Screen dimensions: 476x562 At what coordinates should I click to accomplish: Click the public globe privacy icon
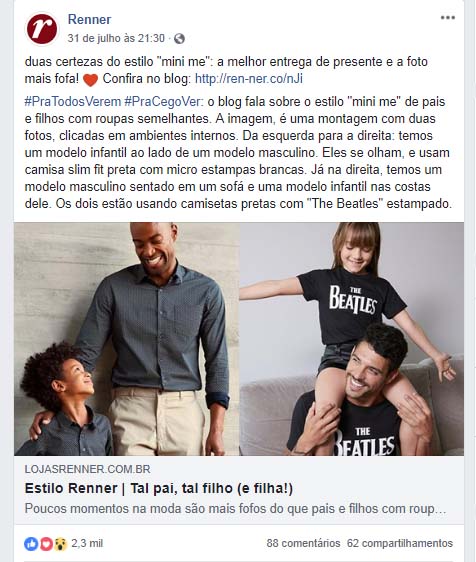tap(179, 38)
